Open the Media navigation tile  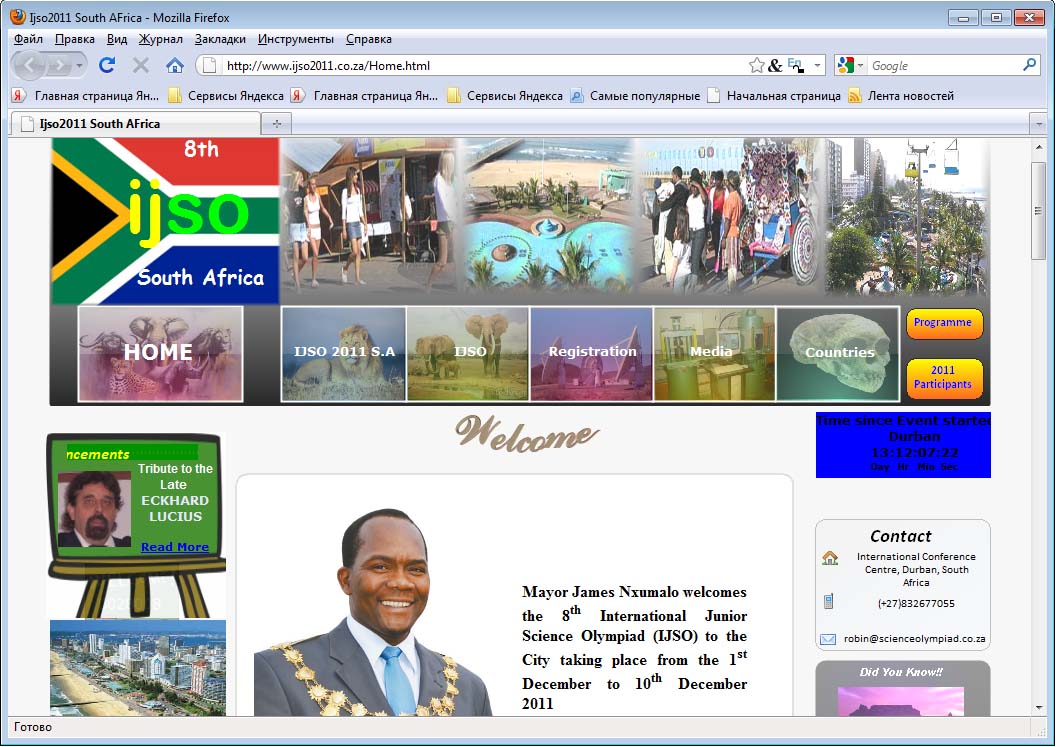715,354
